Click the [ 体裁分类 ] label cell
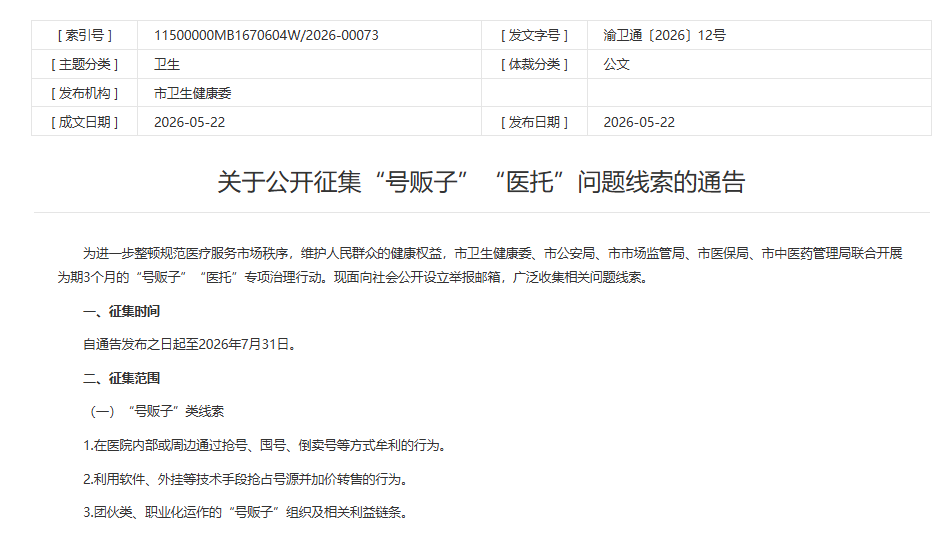The height and width of the screenshot is (538, 941). pyautogui.click(x=534, y=64)
